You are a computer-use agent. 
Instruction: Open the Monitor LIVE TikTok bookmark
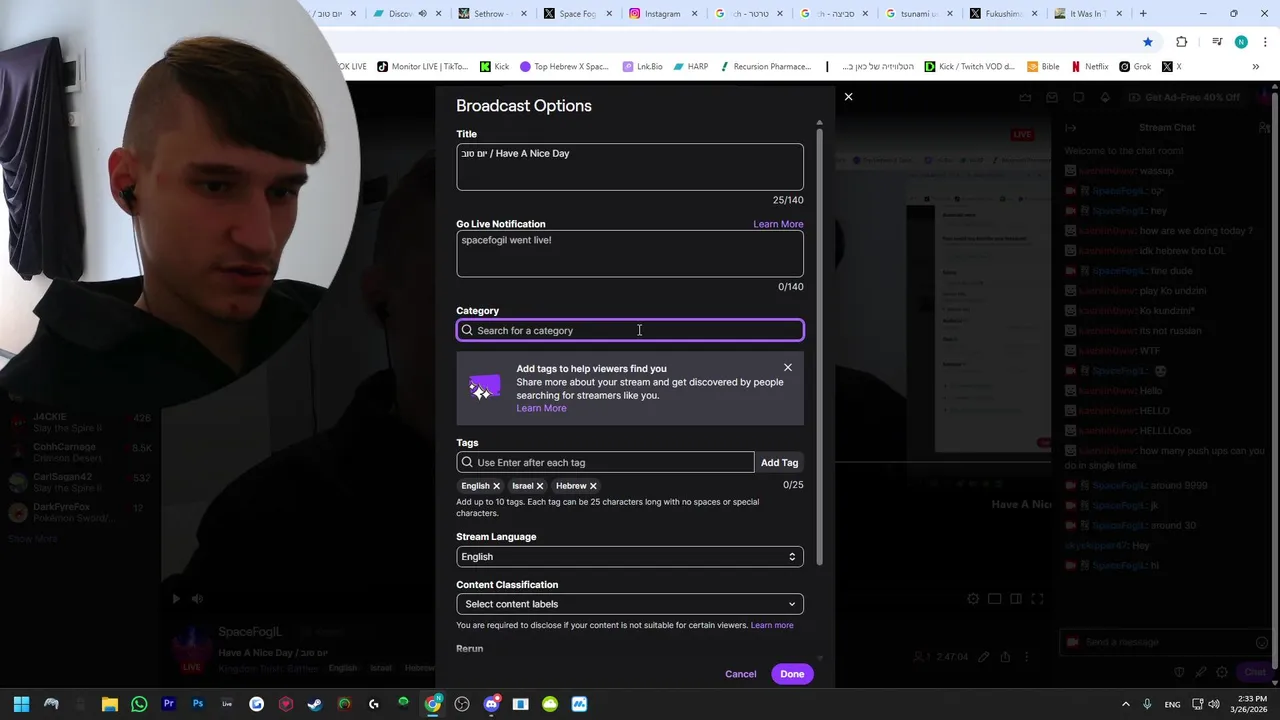tap(422, 67)
